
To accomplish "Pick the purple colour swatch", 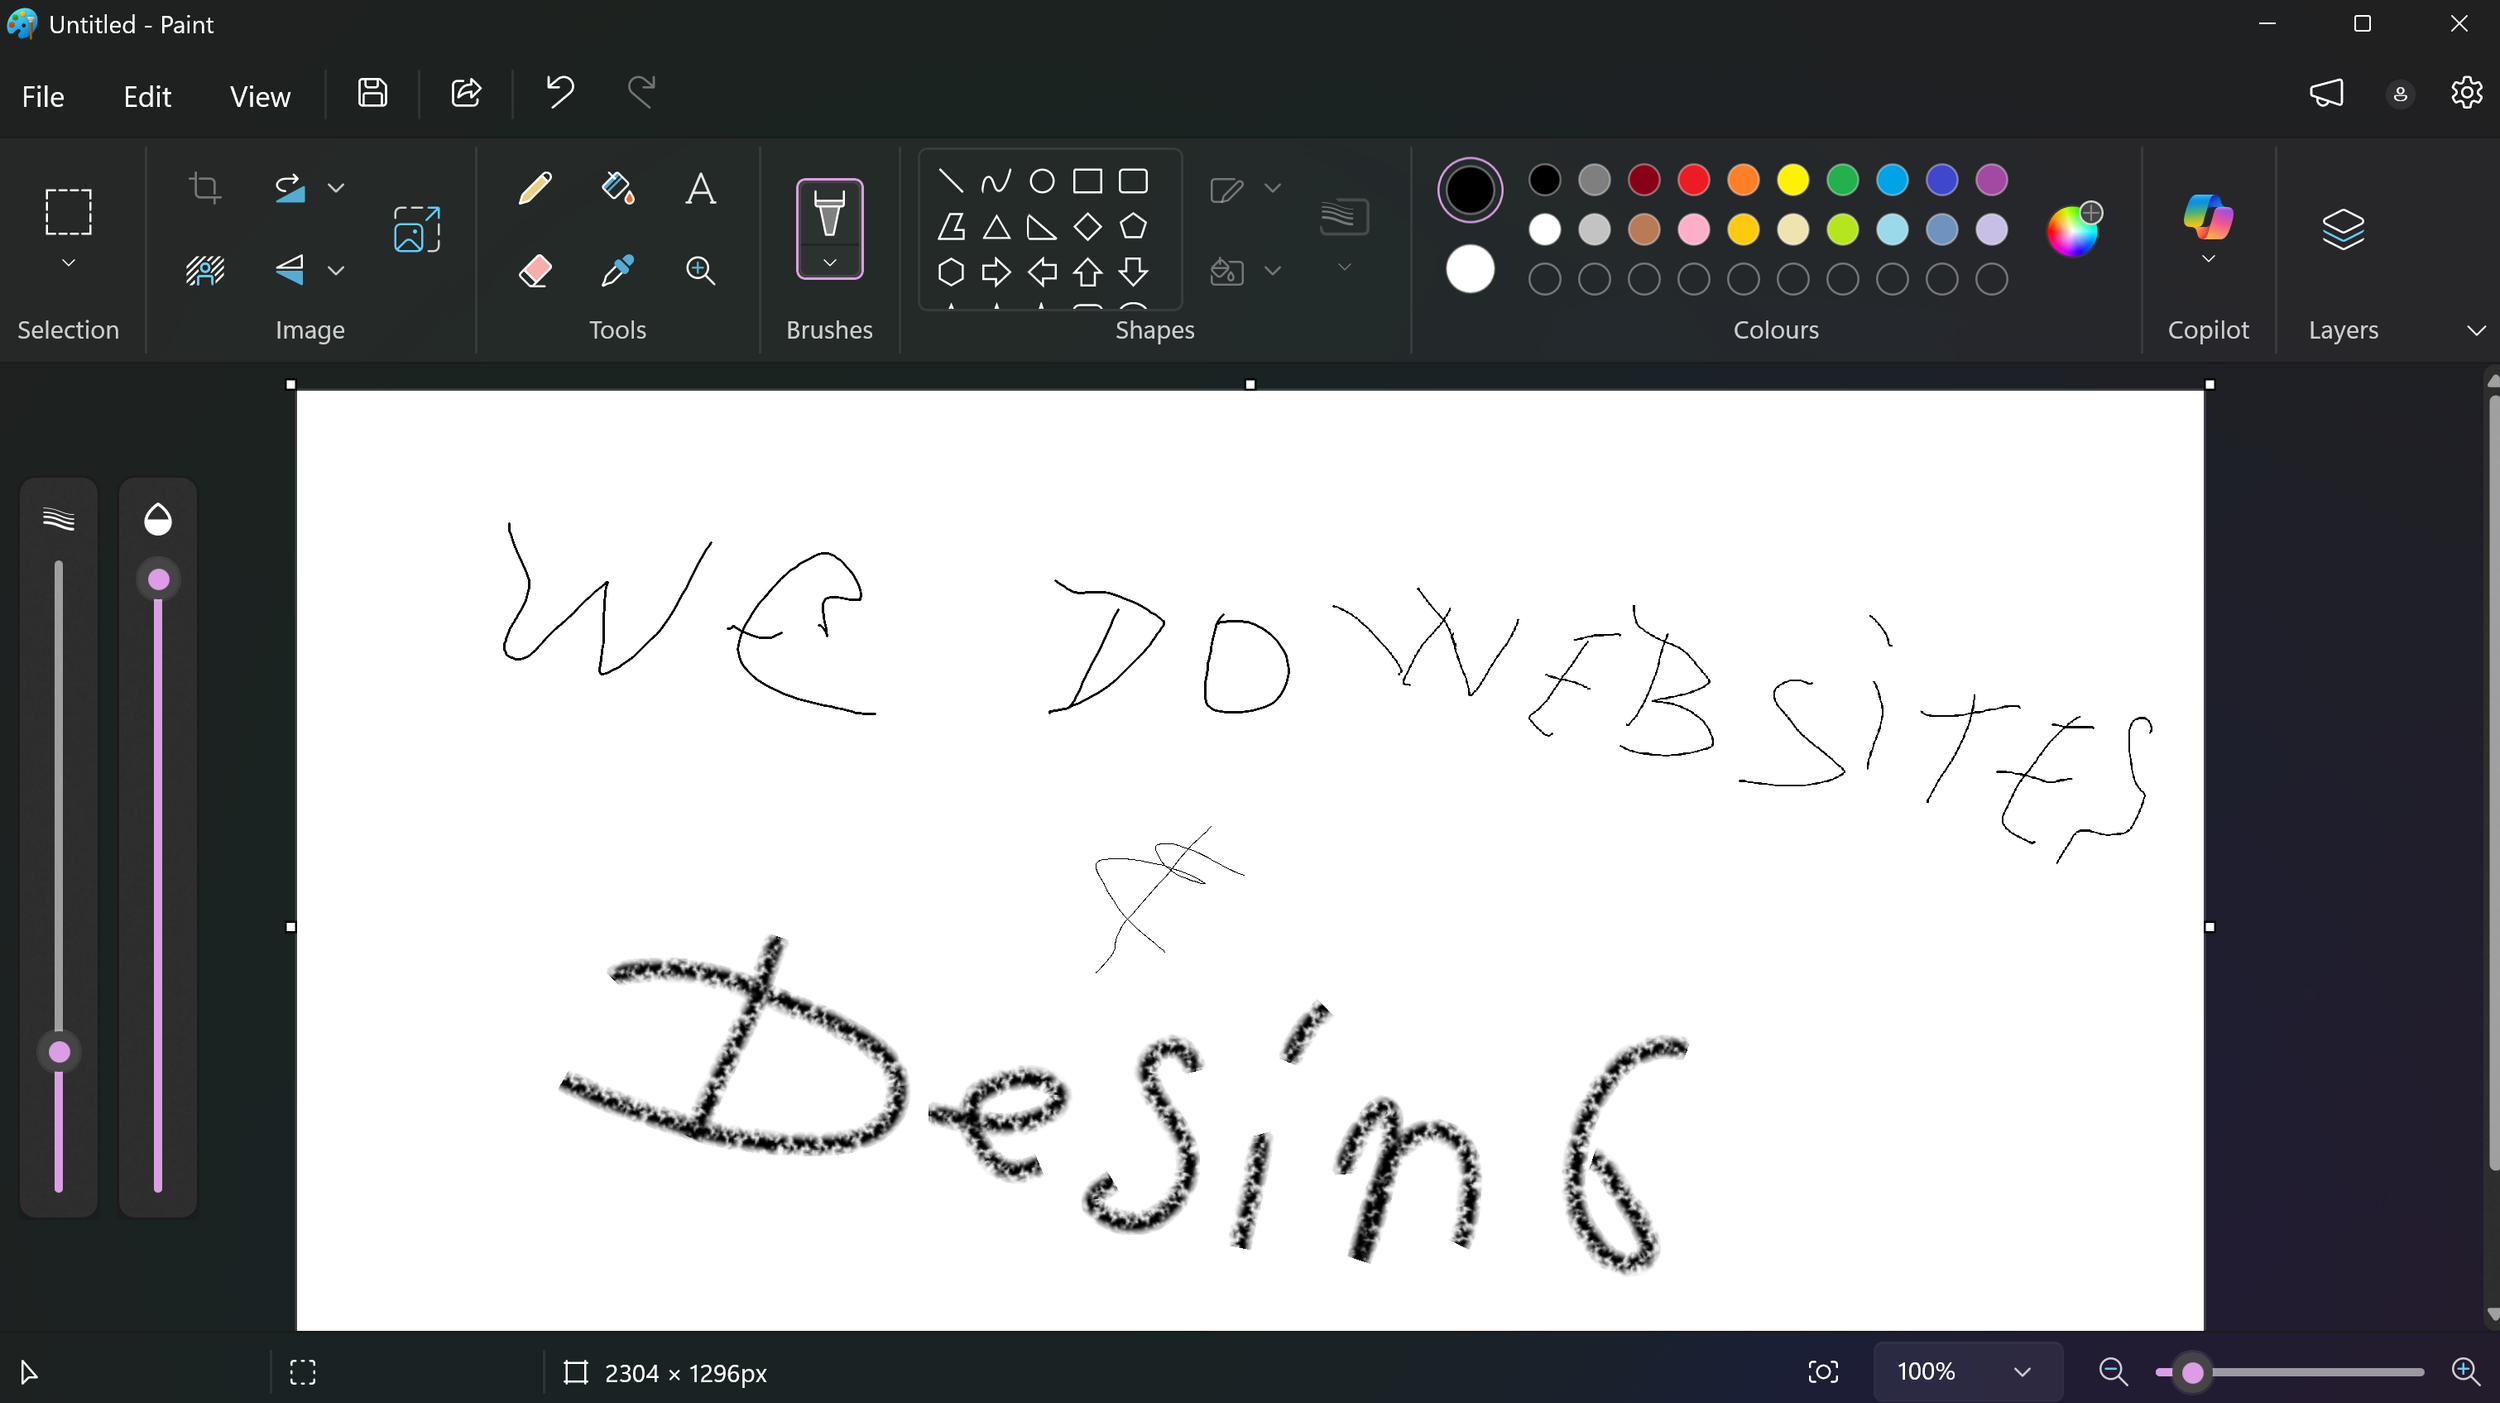I will tap(1991, 180).
